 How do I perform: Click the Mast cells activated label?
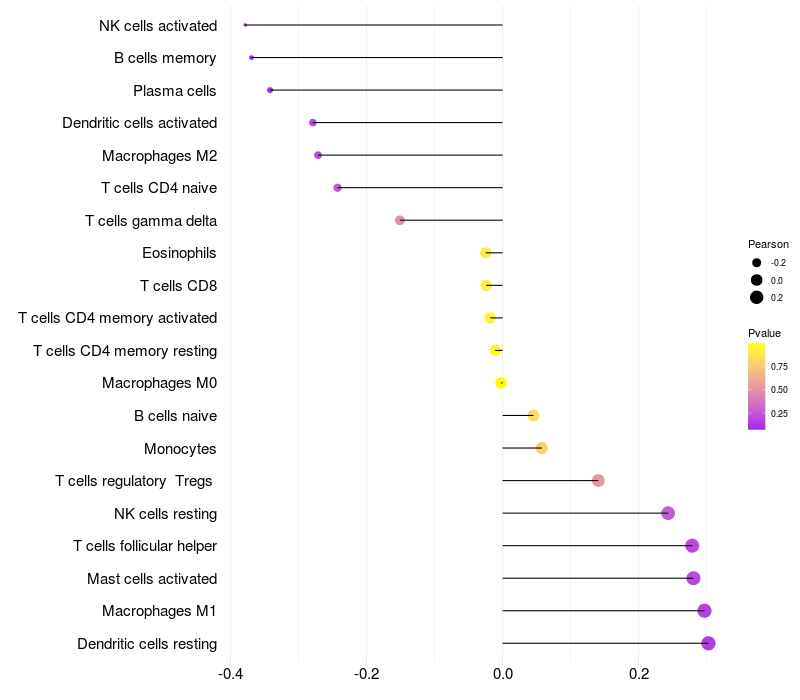pos(152,579)
